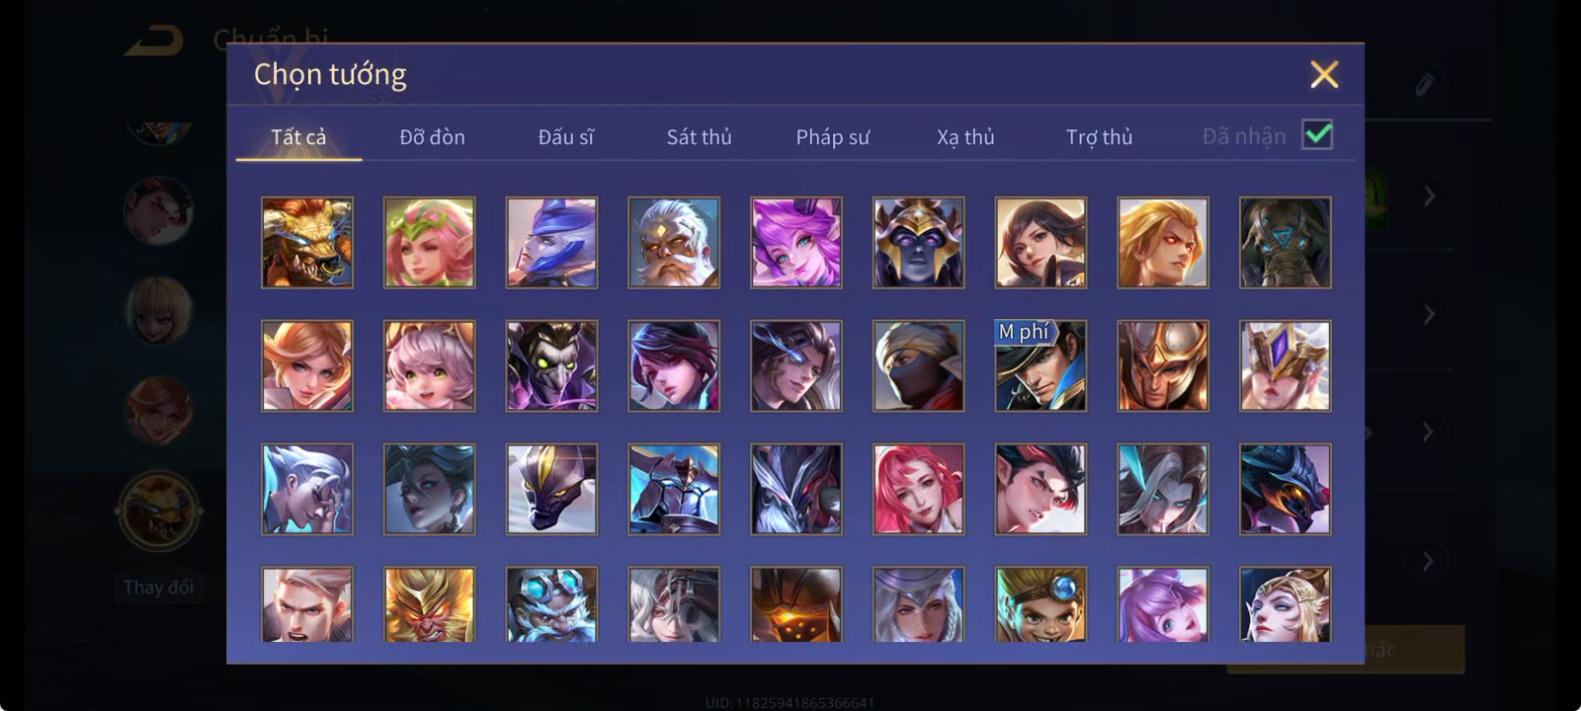This screenshot has width=1581, height=711.
Task: Select the hero with the 'M phí' badge
Action: (x=1040, y=365)
